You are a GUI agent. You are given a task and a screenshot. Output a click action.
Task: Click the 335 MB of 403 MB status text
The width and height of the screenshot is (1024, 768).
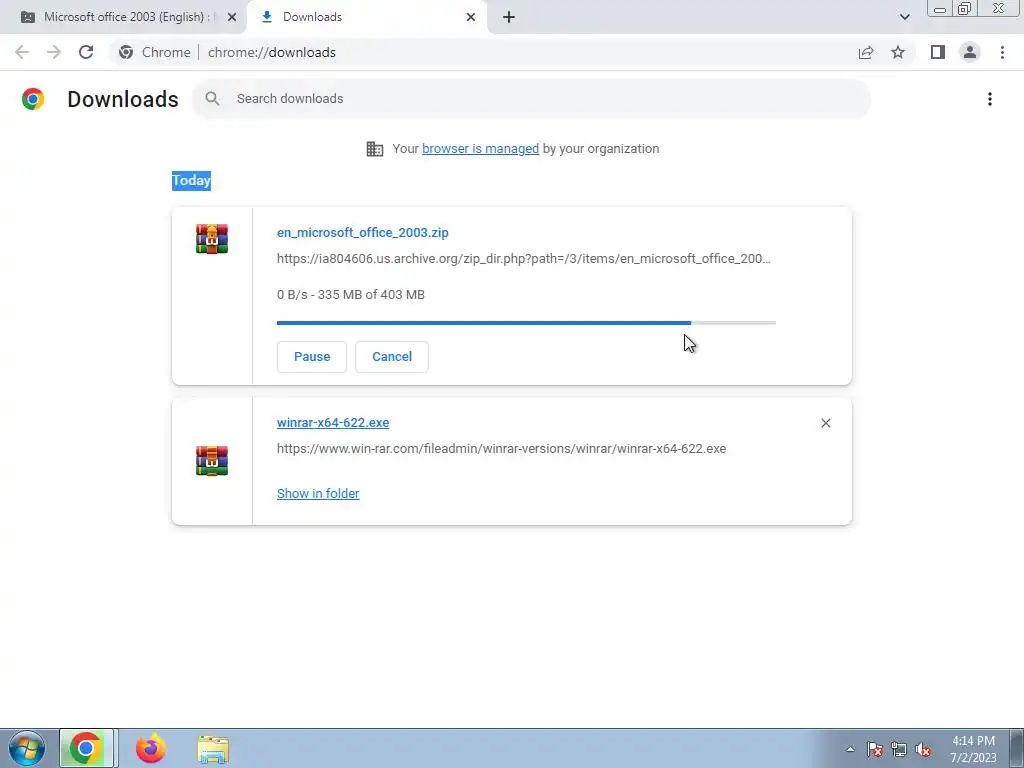351,295
